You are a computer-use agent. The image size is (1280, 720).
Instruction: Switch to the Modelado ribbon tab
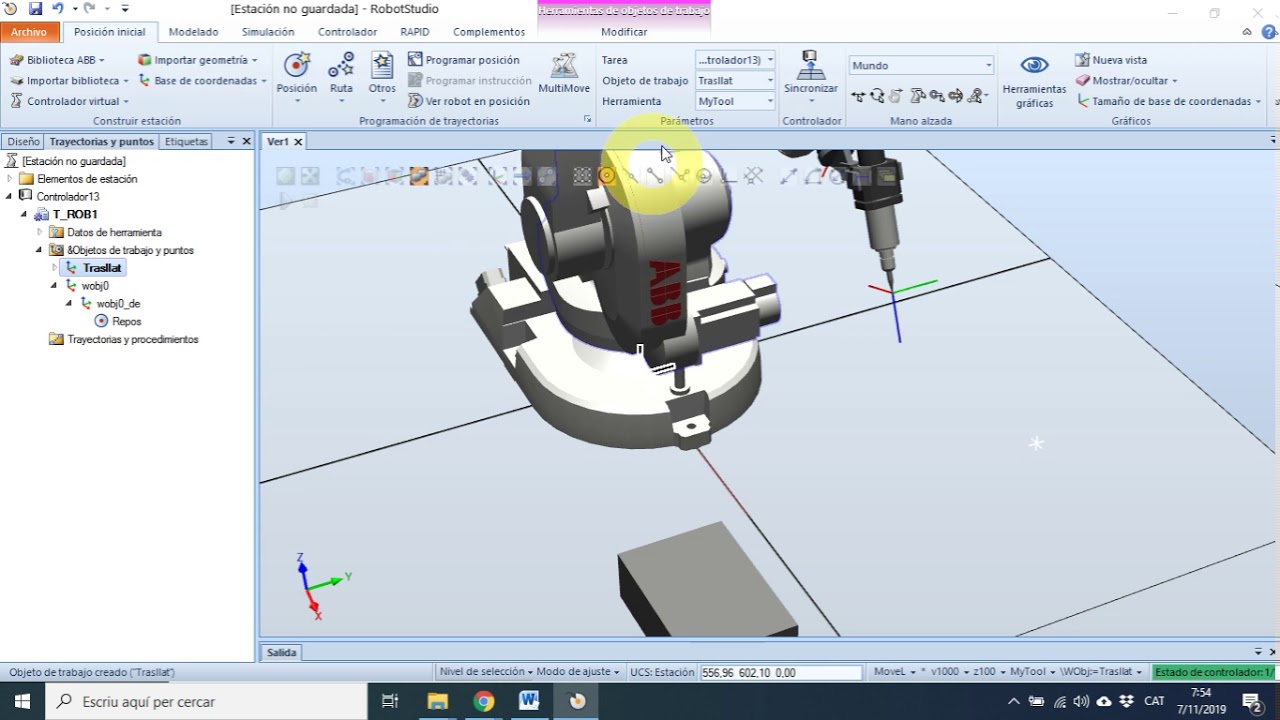193,32
